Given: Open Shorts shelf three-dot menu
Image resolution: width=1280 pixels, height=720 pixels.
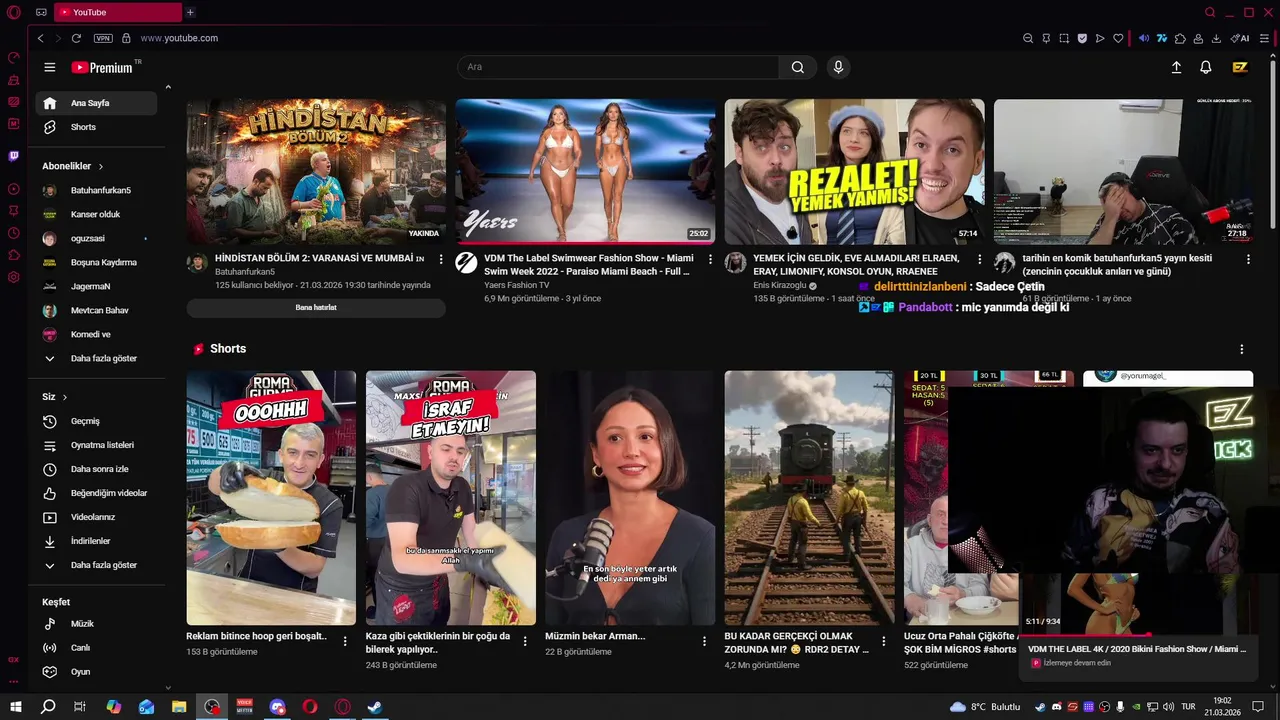Looking at the screenshot, I should [1242, 349].
